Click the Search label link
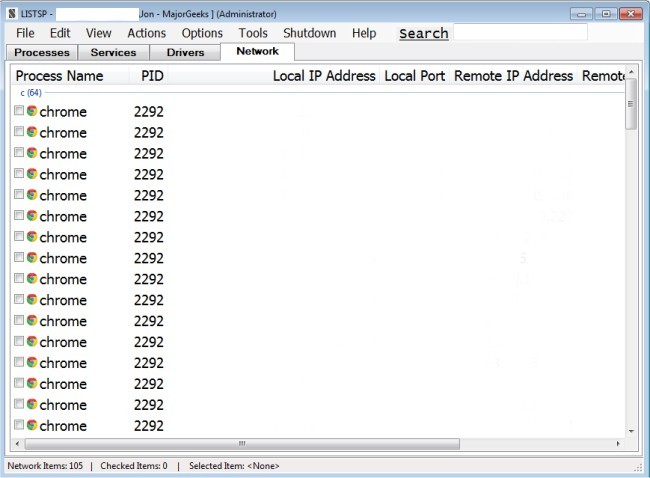Viewport: 650px width, 478px height. point(424,34)
